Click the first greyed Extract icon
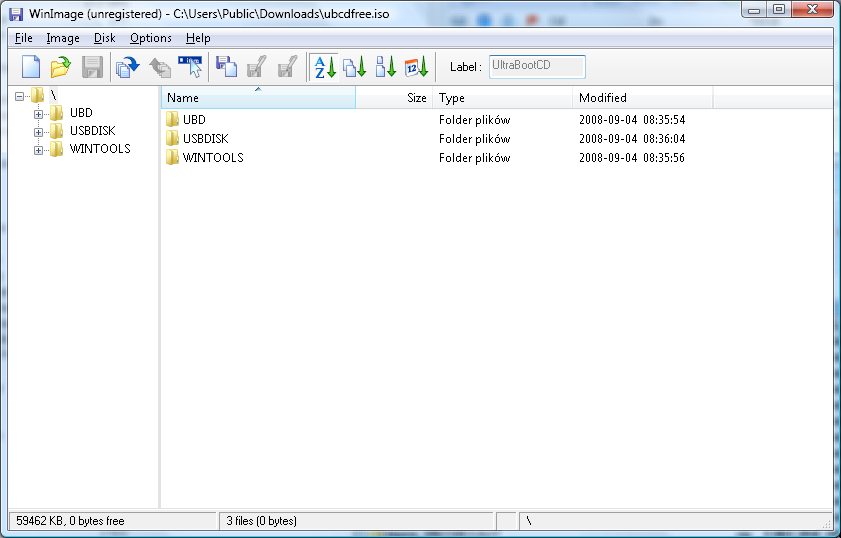Viewport: 841px width, 538px height. (x=257, y=67)
